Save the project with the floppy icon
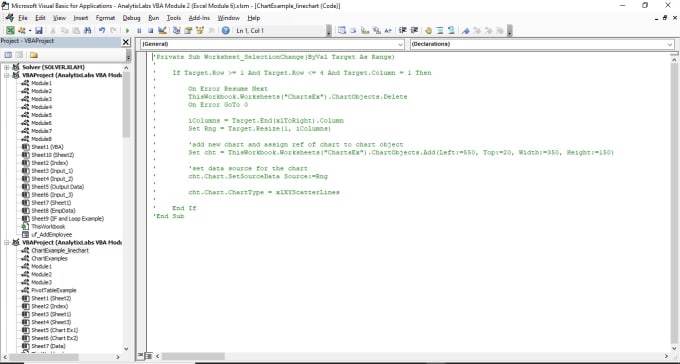Screen dimensions: 680x364 [39, 30]
